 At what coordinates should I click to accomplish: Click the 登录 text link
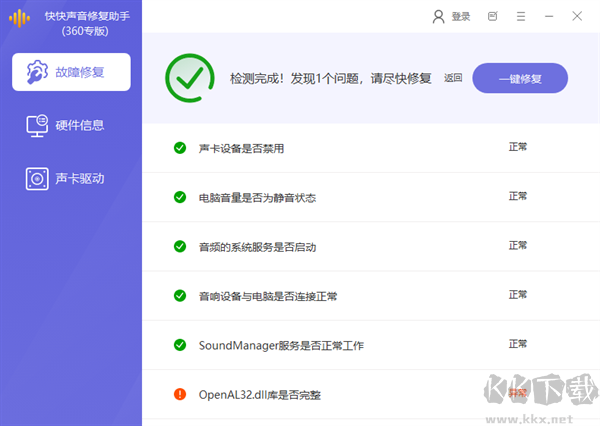461,16
